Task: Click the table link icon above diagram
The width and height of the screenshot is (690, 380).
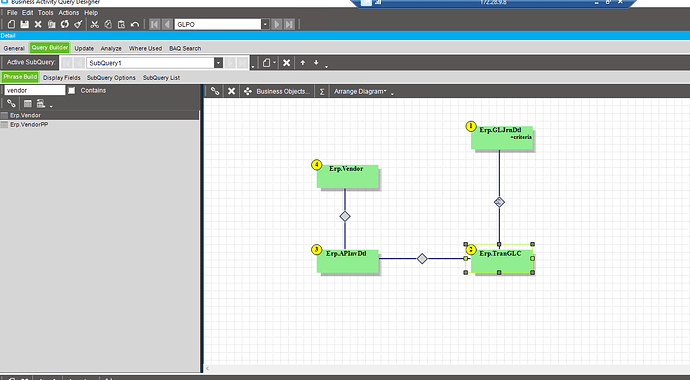Action: coord(215,91)
